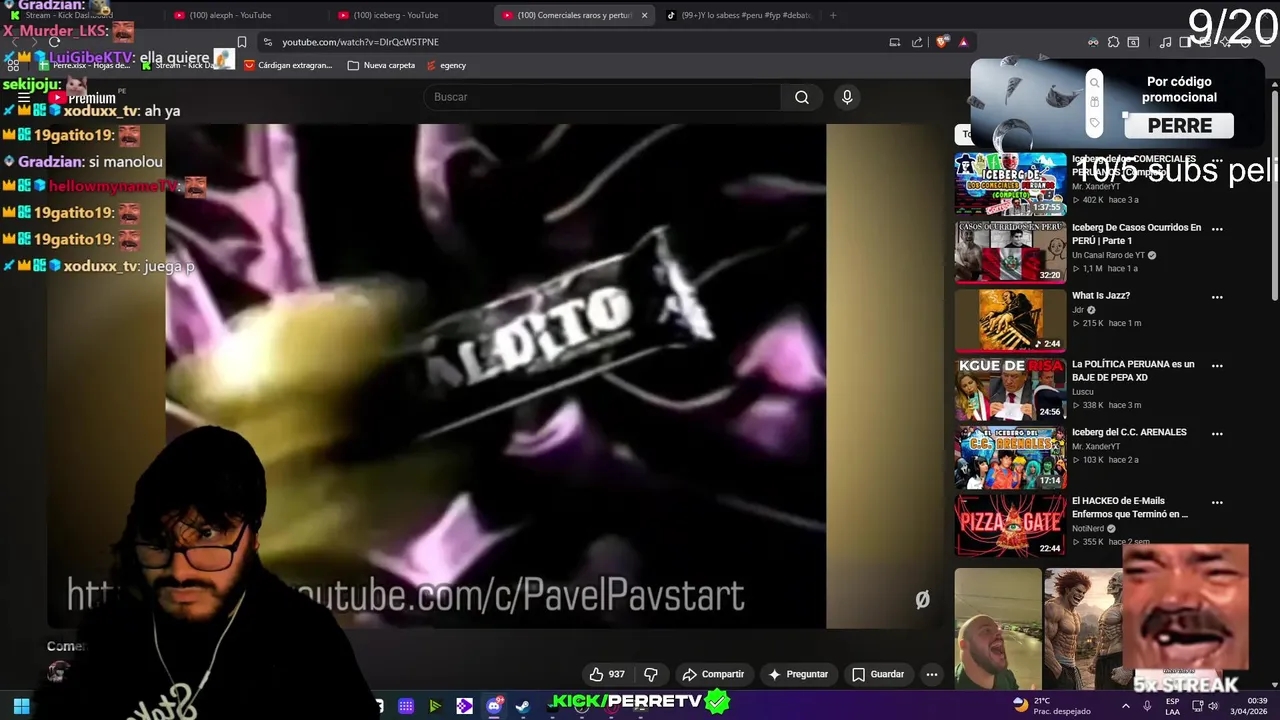Show hidden system tray icons chevron
1280x720 pixels.
(1126, 705)
